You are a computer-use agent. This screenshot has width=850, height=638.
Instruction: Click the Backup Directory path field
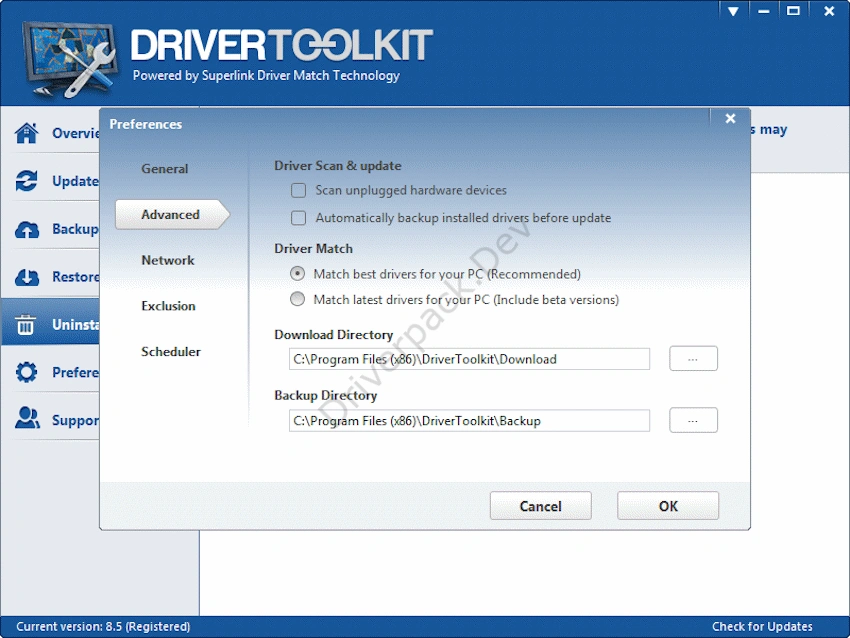(469, 421)
